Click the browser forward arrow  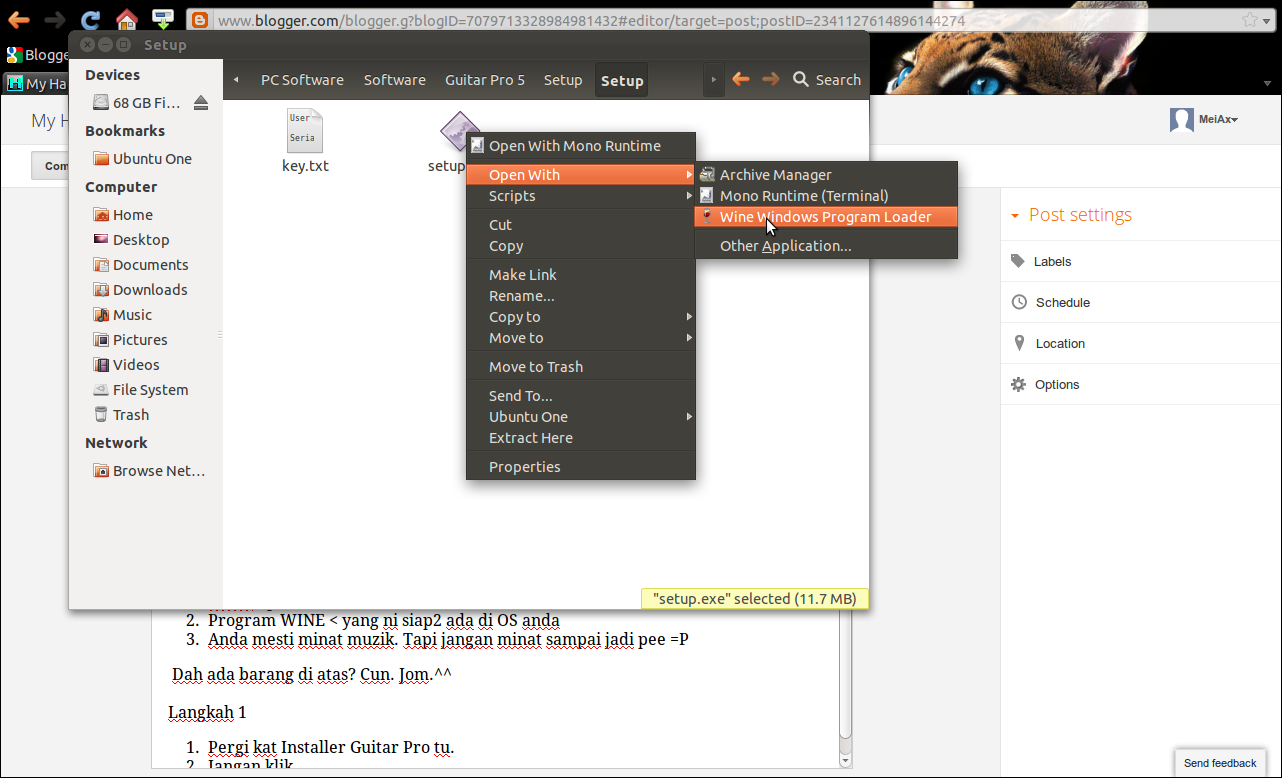click(x=54, y=19)
